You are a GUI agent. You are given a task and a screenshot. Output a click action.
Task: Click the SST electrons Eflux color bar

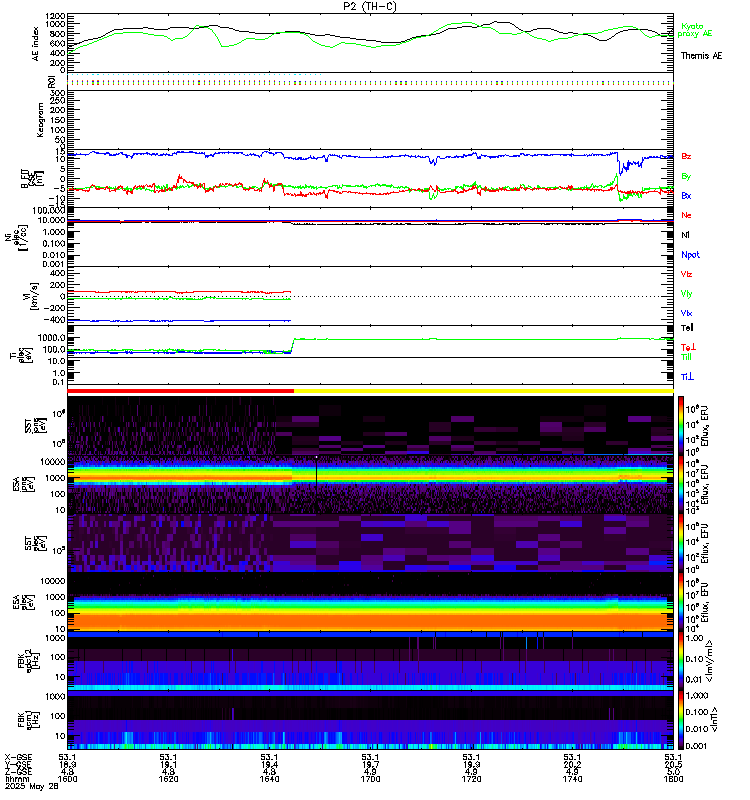click(x=681, y=542)
